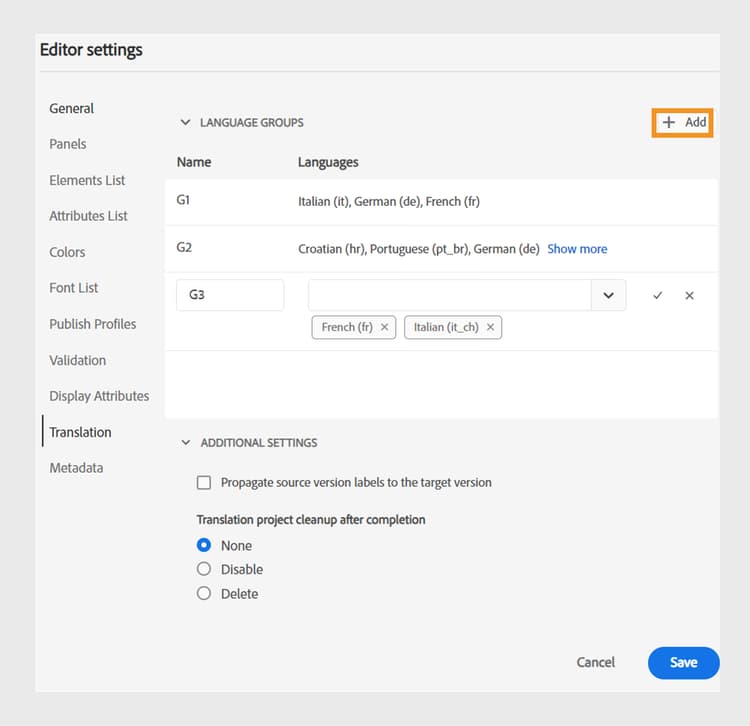Open the General settings tab

[x=72, y=108]
